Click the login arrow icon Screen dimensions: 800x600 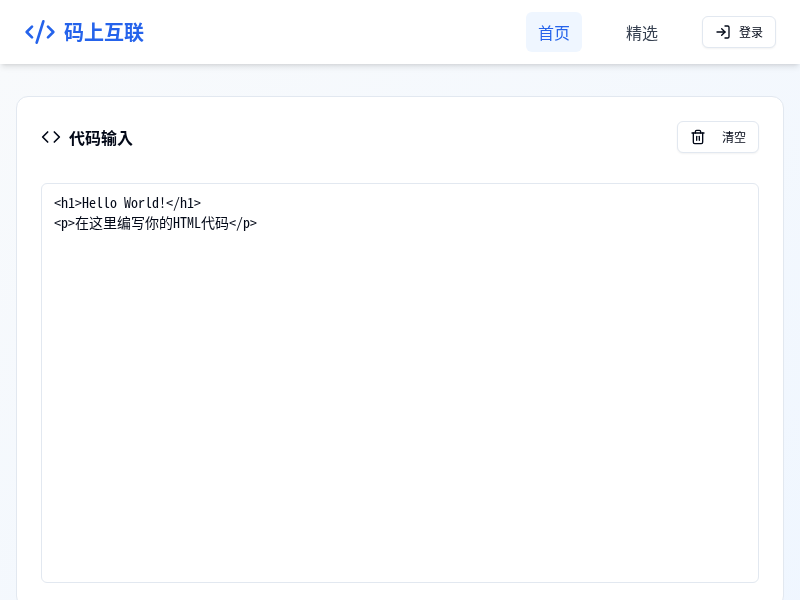tap(723, 32)
